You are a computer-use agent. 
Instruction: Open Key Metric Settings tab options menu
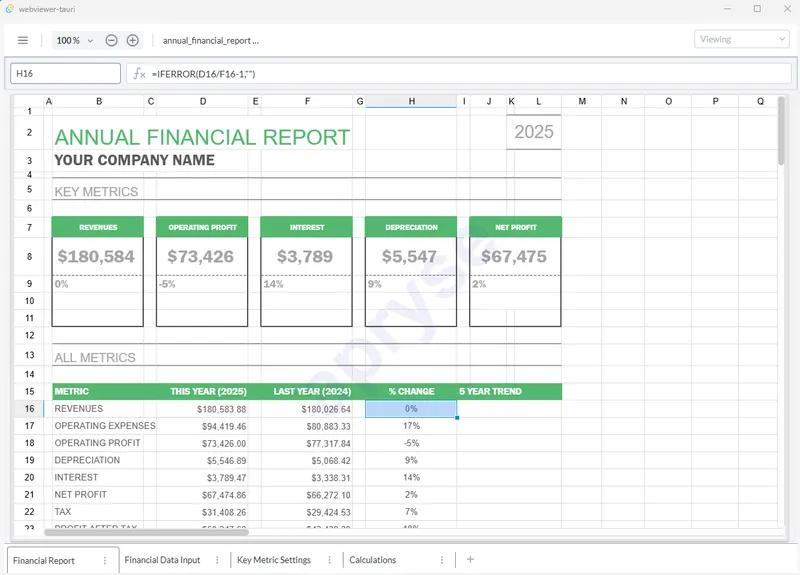329,561
